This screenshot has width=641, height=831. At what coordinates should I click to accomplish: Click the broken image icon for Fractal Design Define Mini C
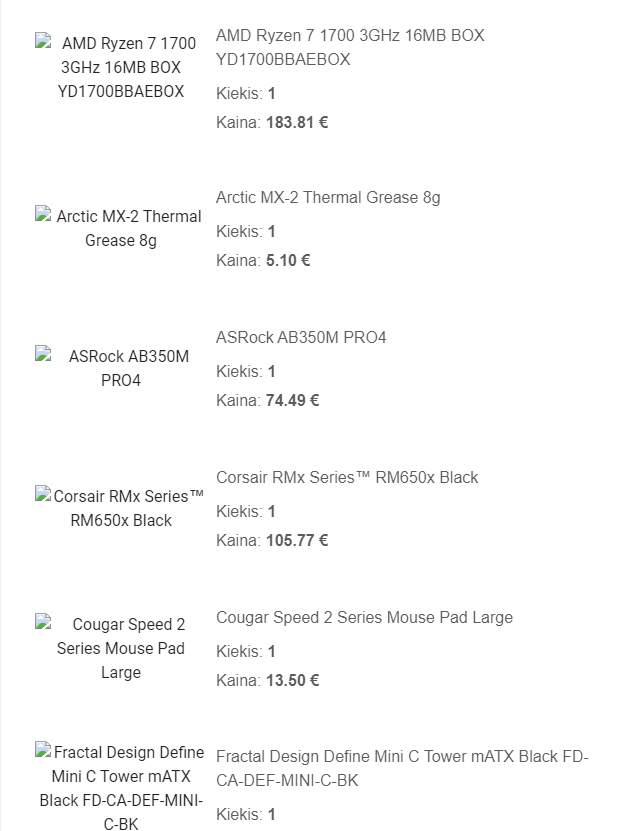coord(43,750)
